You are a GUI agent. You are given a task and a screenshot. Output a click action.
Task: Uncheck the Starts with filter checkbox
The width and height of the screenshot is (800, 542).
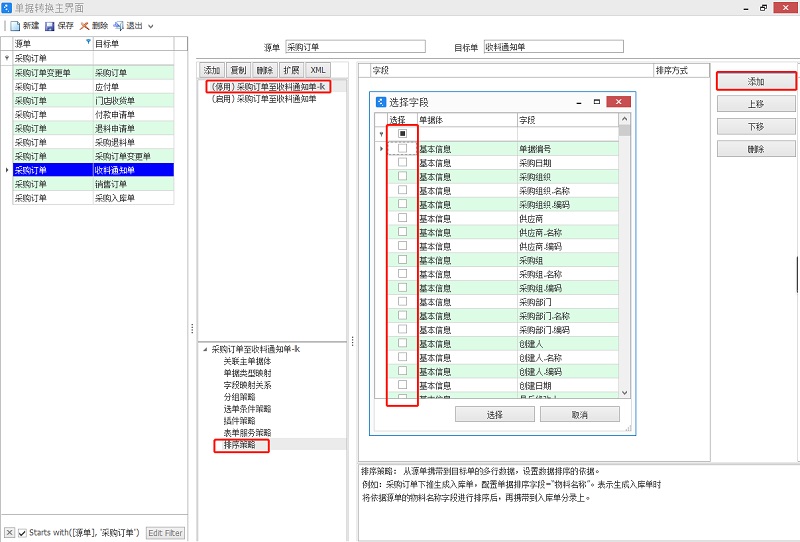(22, 533)
